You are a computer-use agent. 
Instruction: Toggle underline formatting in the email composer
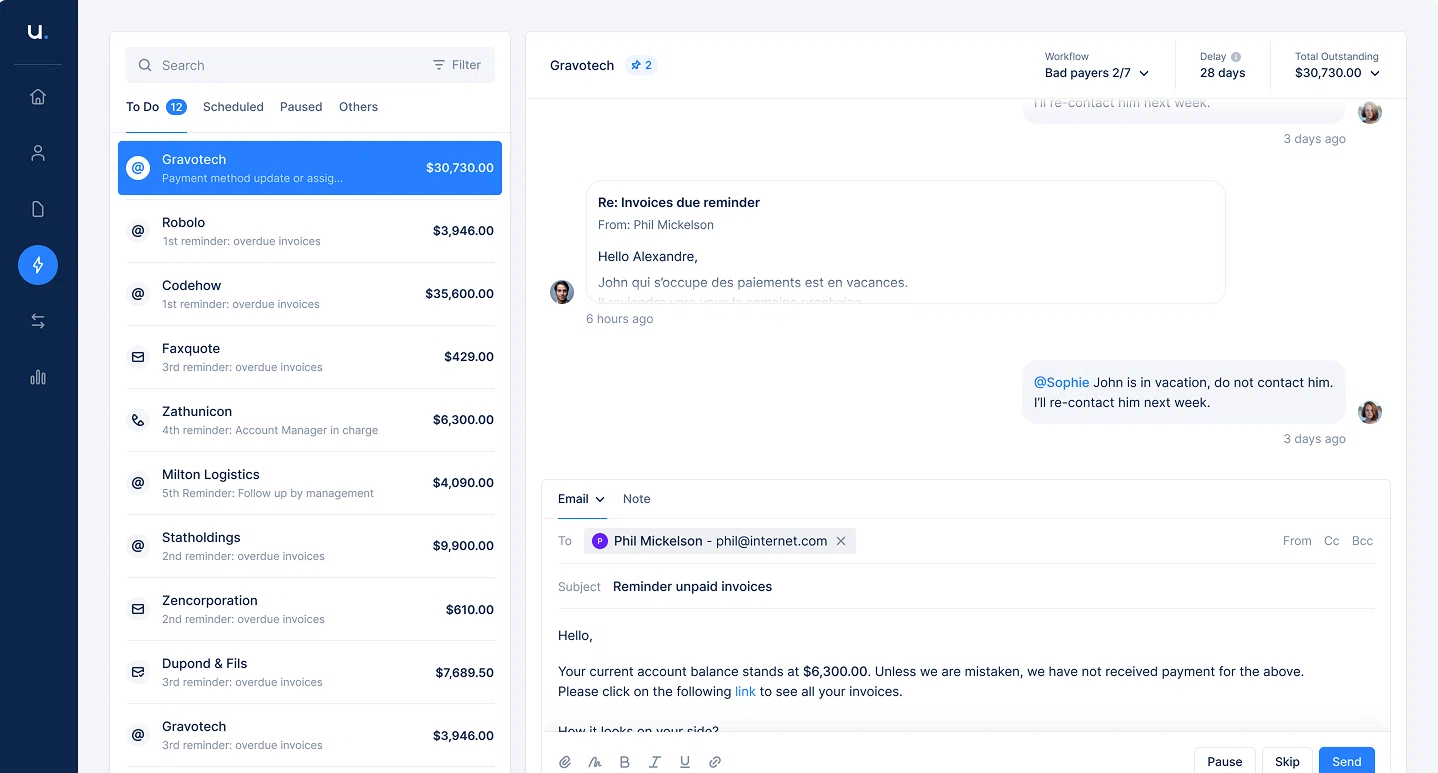click(685, 761)
